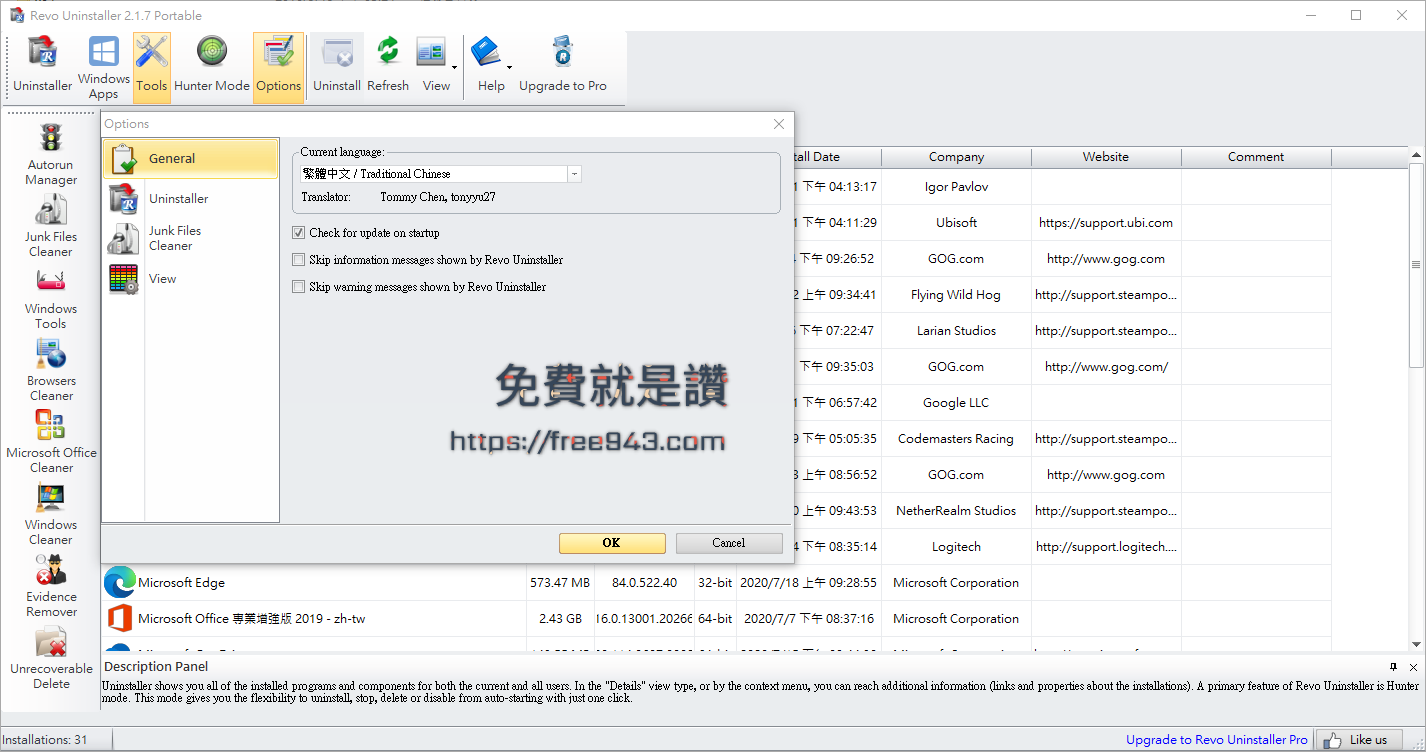
Task: Disable Check for update on startup
Action: [x=298, y=232]
